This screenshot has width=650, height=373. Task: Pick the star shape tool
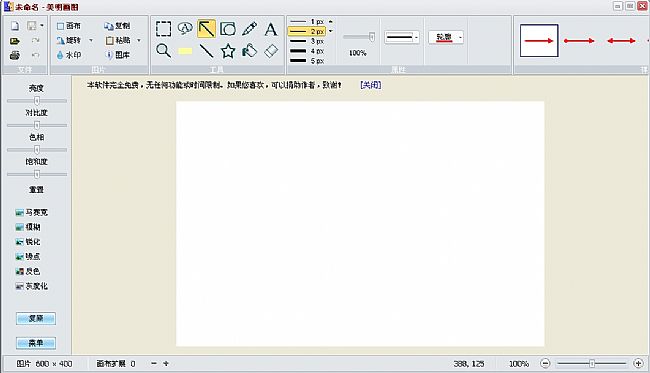point(228,51)
